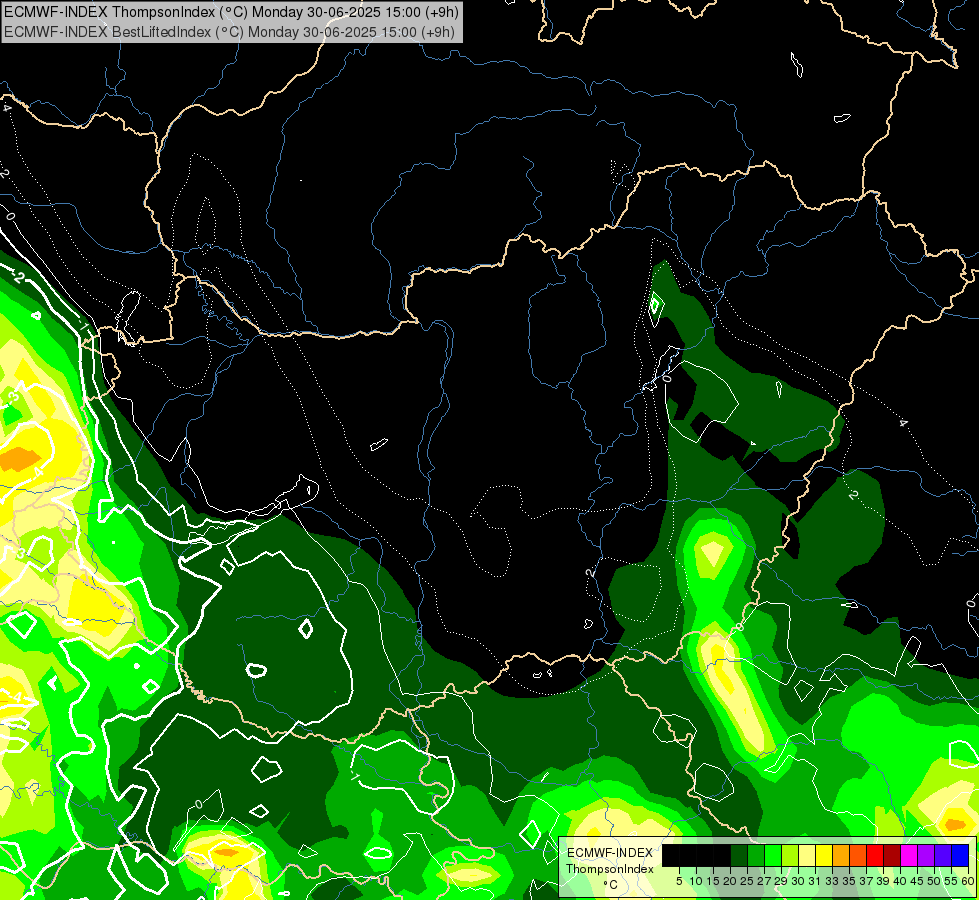Select the bright green swatch between 27 and 29
The width and height of the screenshot is (979, 900).
click(773, 855)
